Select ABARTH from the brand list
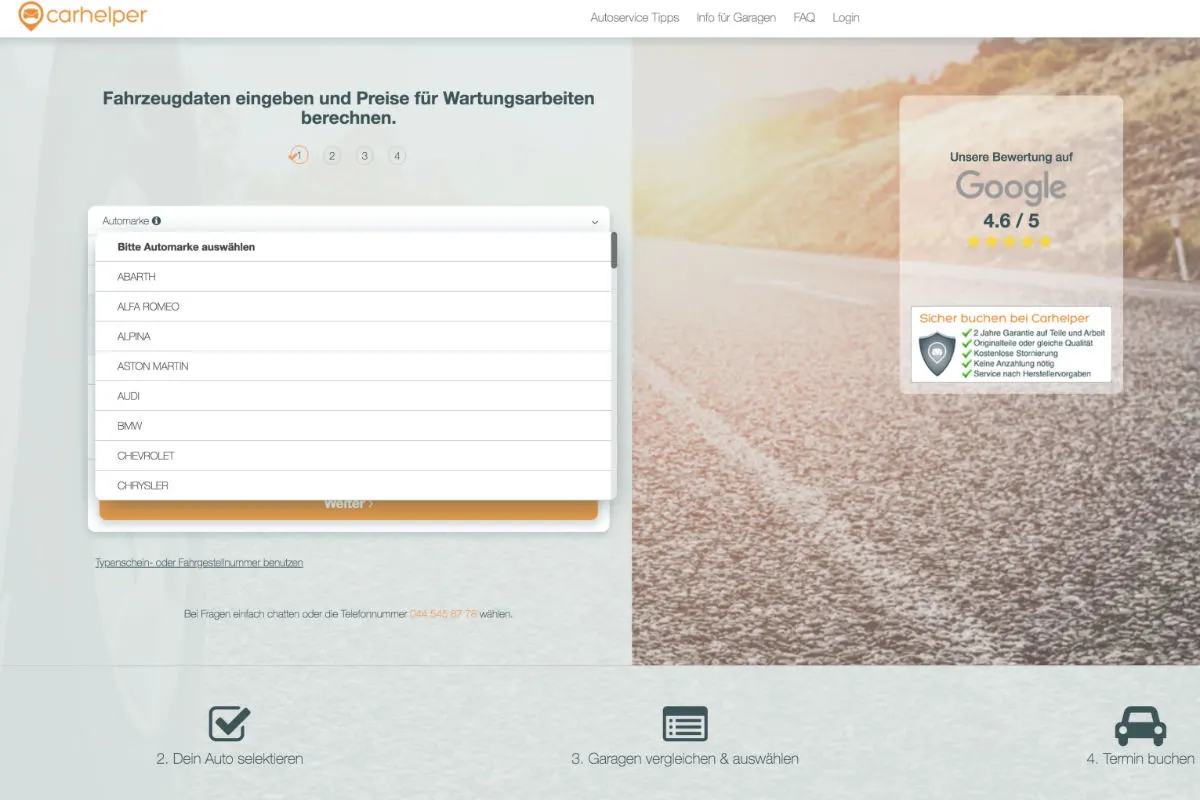Viewport: 1200px width, 800px height. pos(353,277)
